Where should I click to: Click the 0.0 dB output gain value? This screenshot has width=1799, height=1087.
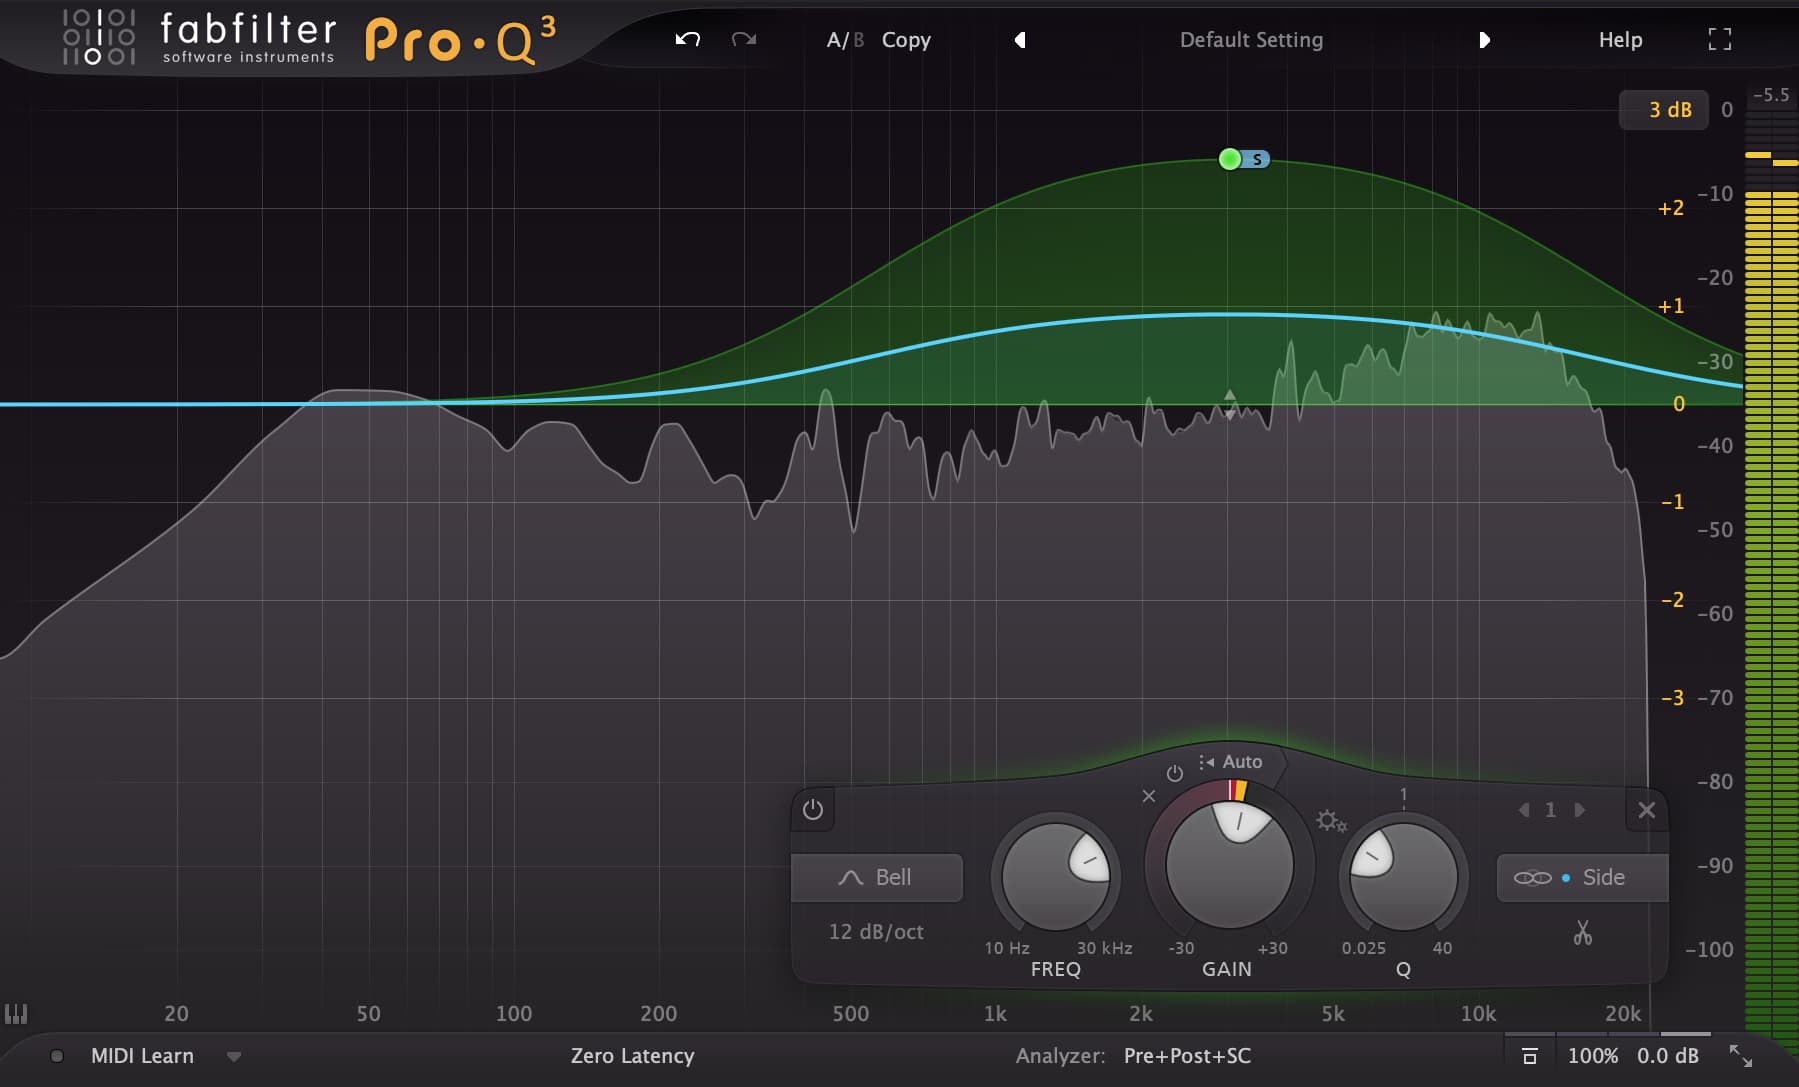(1667, 1056)
